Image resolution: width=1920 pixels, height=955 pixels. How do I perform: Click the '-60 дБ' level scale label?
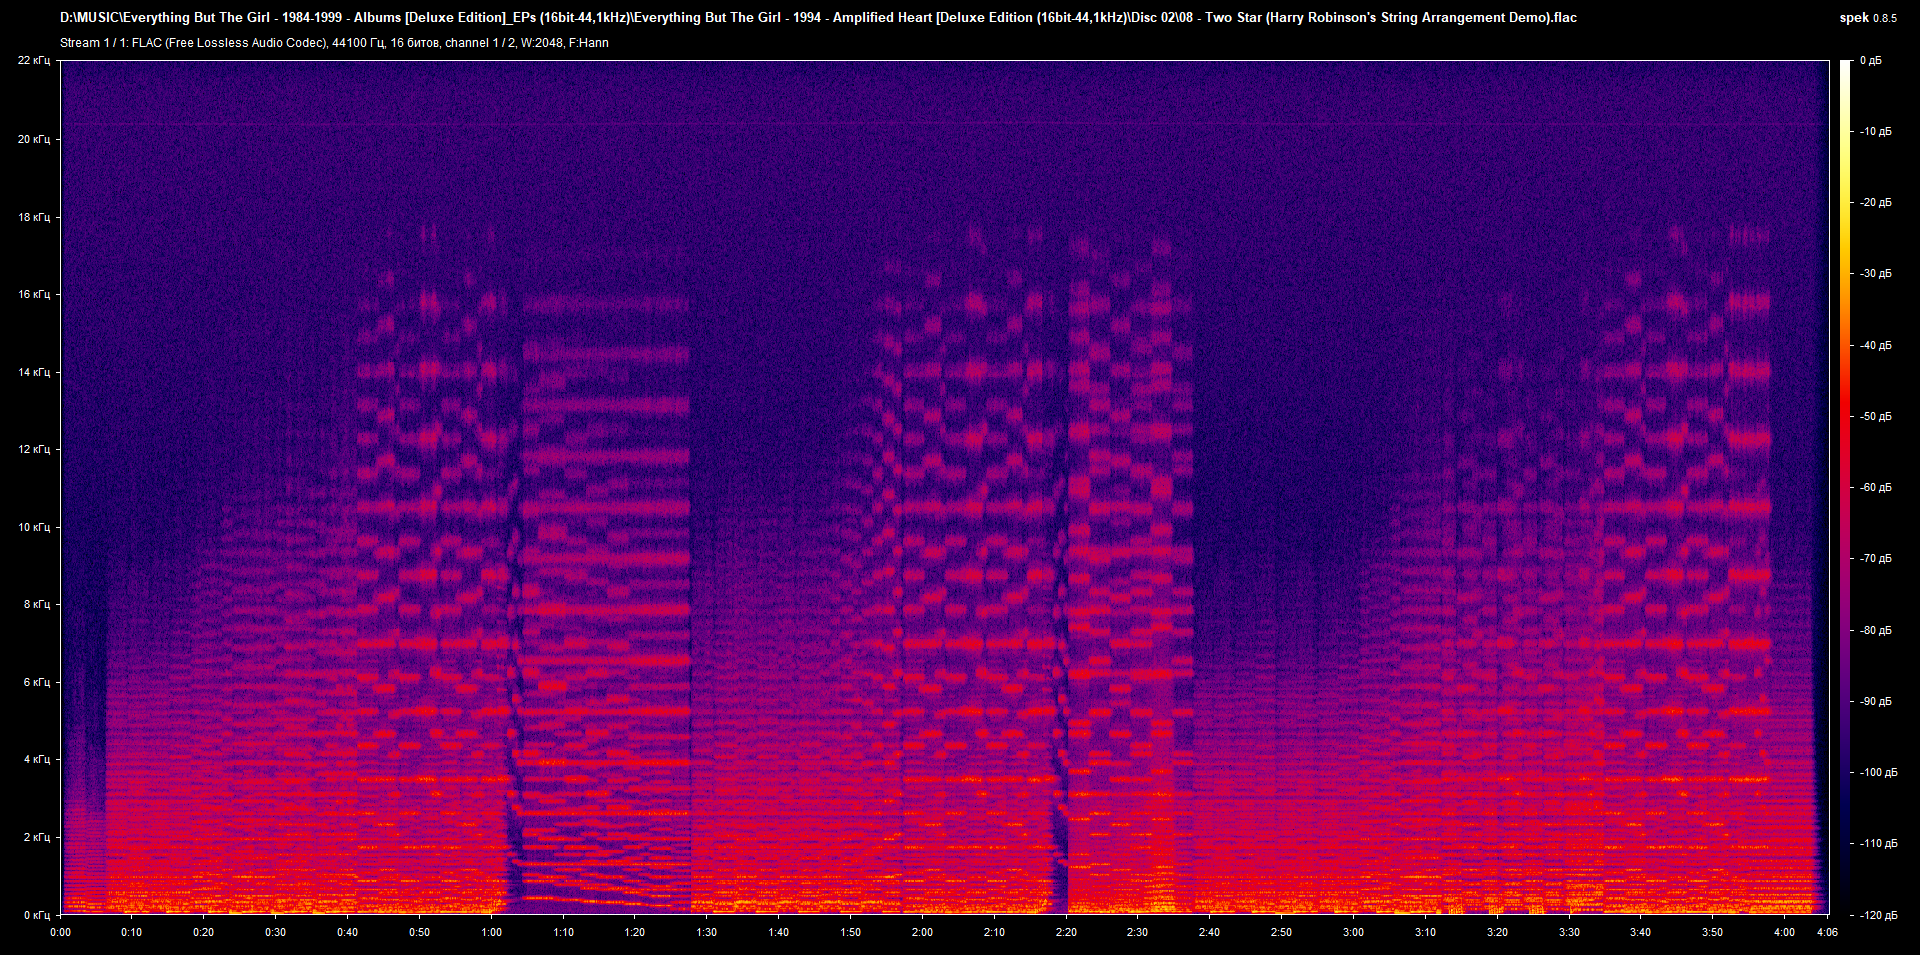[1874, 488]
